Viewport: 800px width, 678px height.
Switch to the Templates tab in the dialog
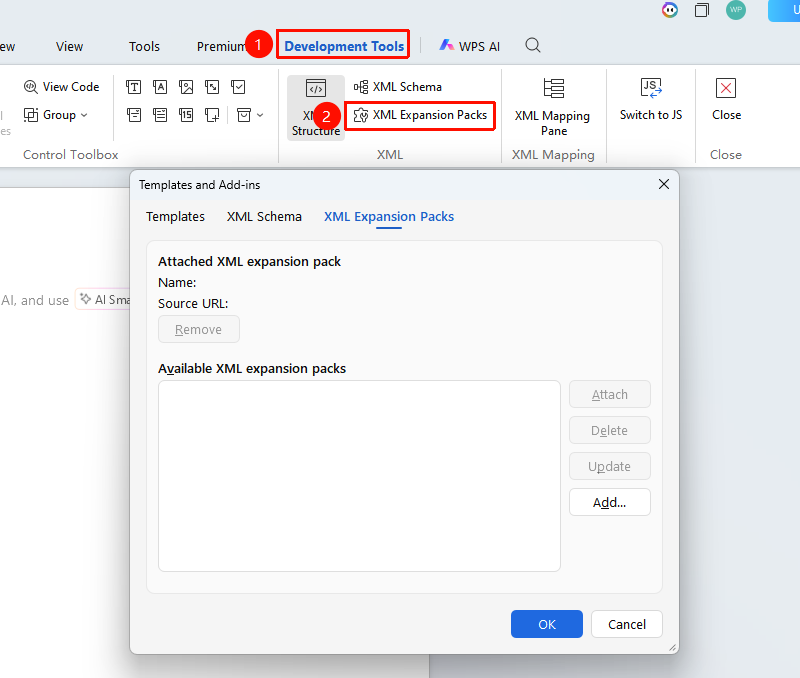tap(176, 217)
